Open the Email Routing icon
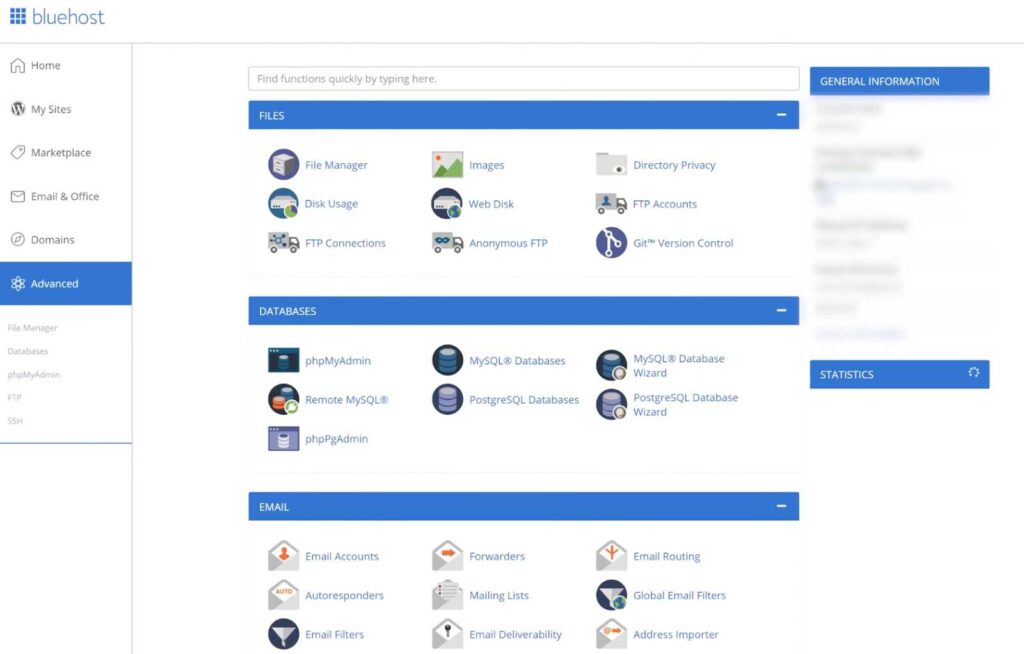Screen dimensions: 1024x654 point(611,556)
